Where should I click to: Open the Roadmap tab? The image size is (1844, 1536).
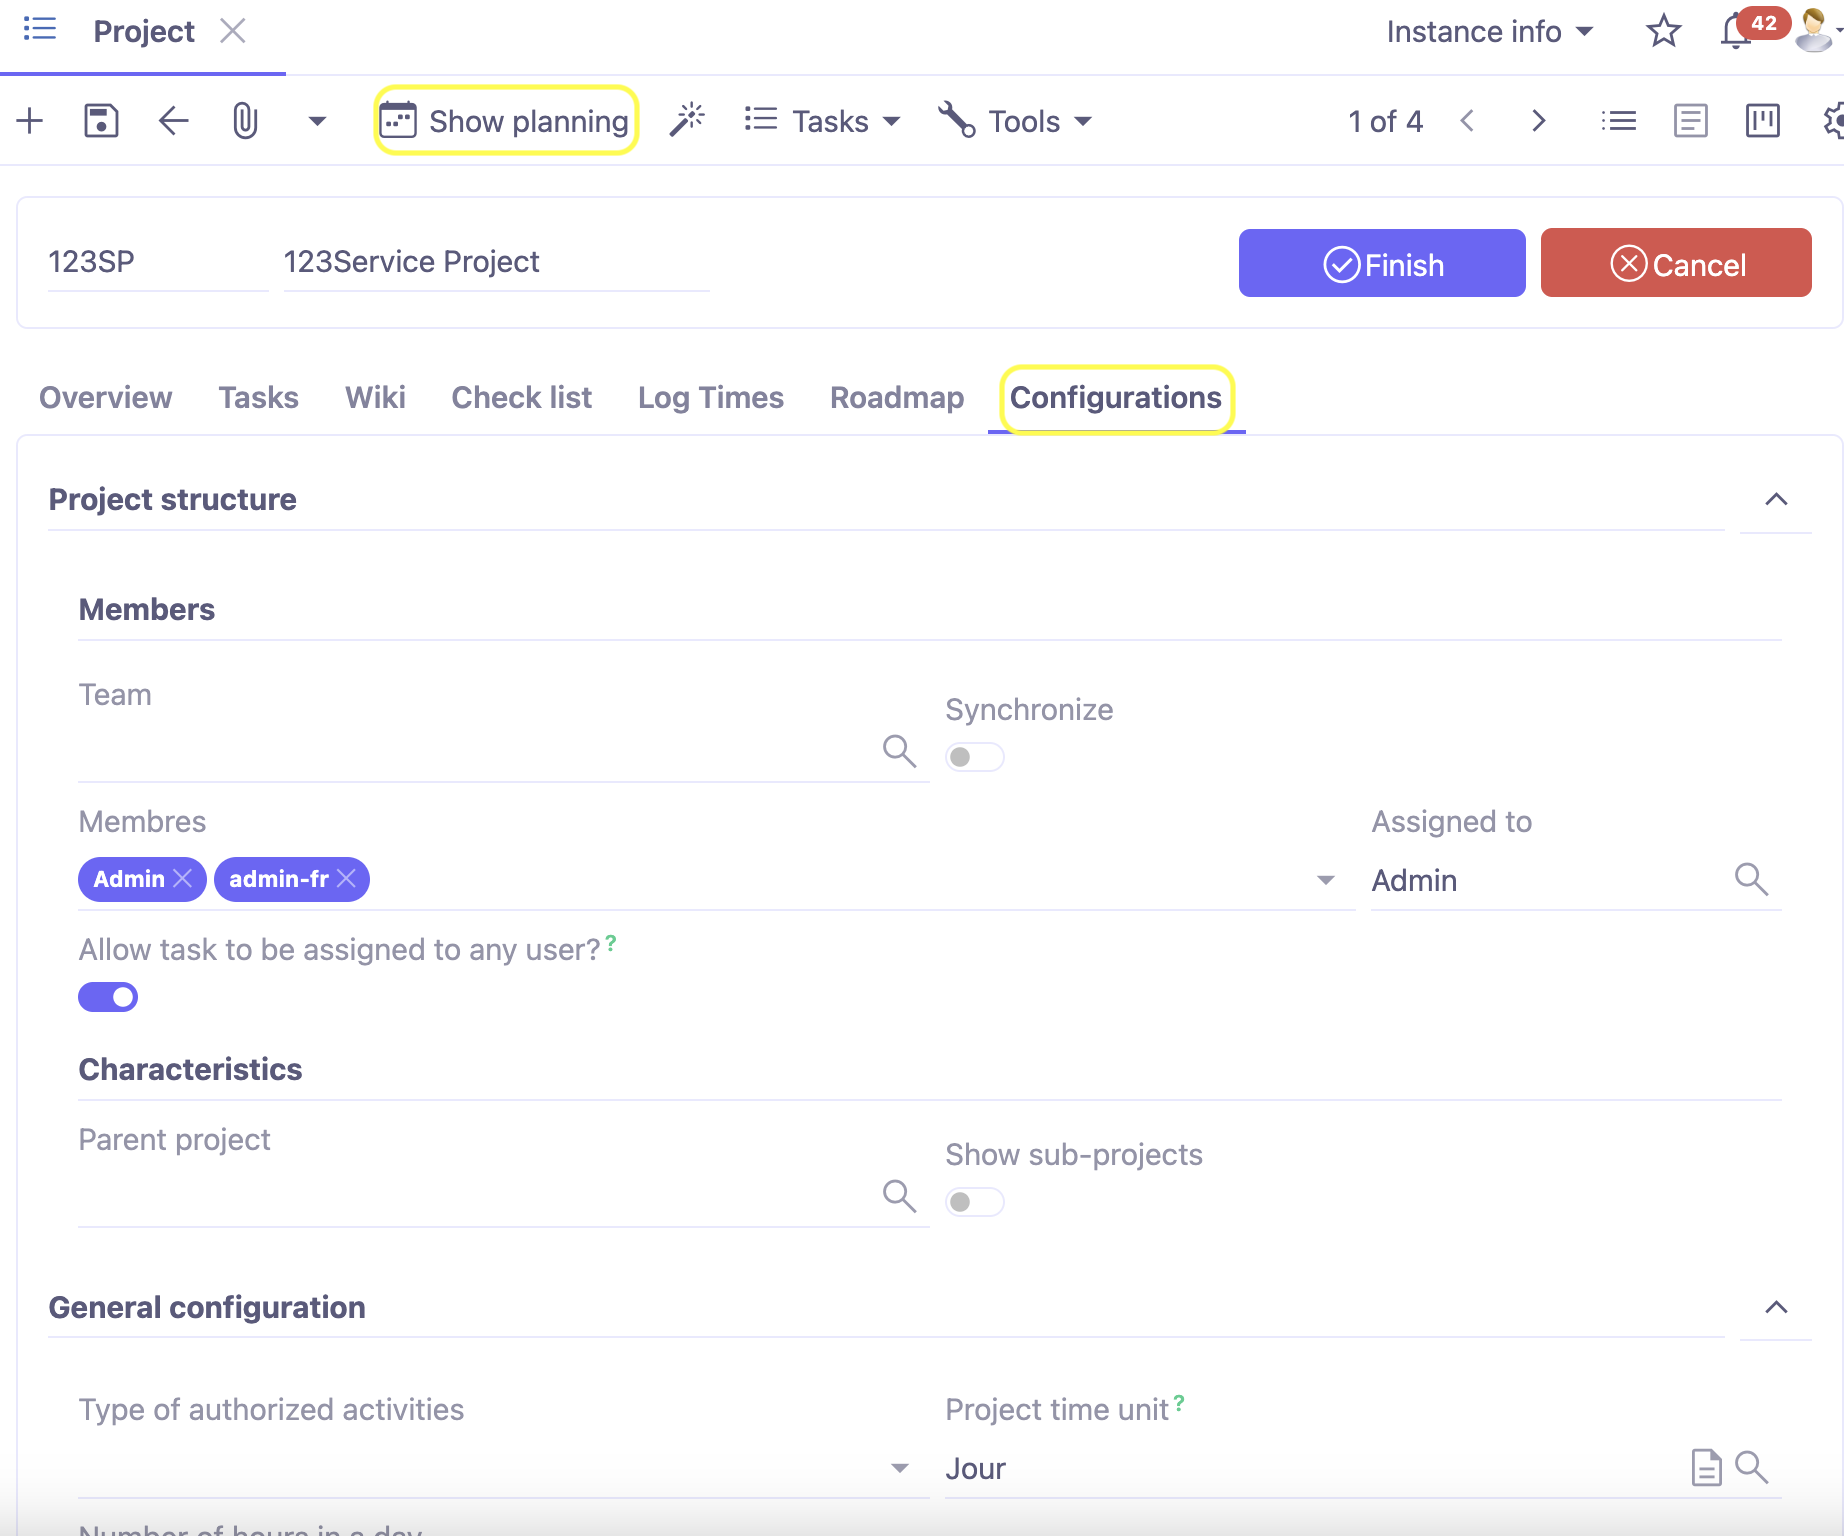click(896, 397)
